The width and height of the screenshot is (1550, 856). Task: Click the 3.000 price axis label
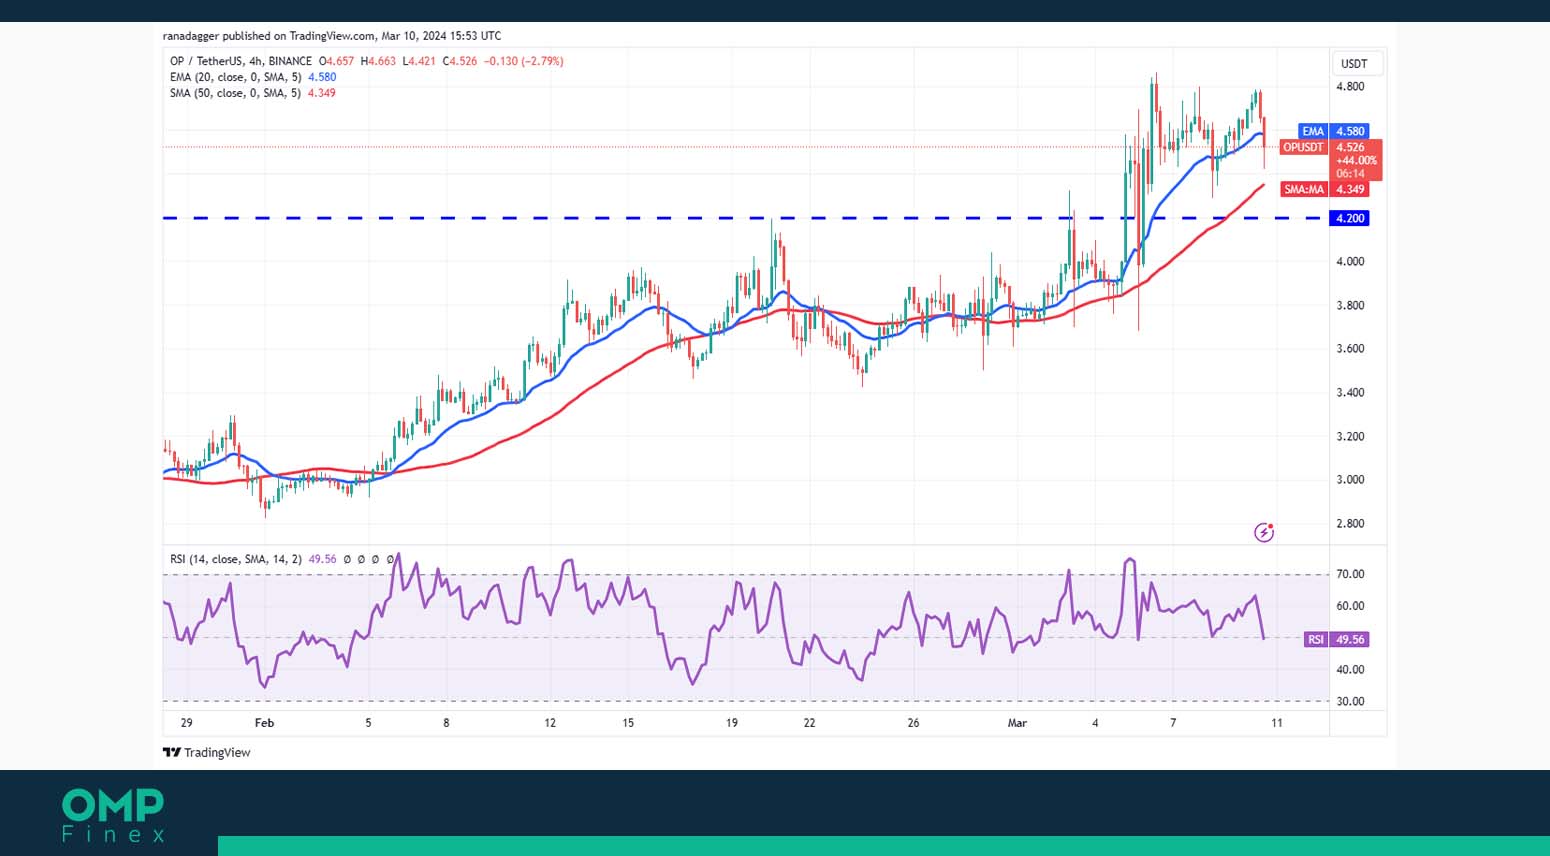[1350, 480]
